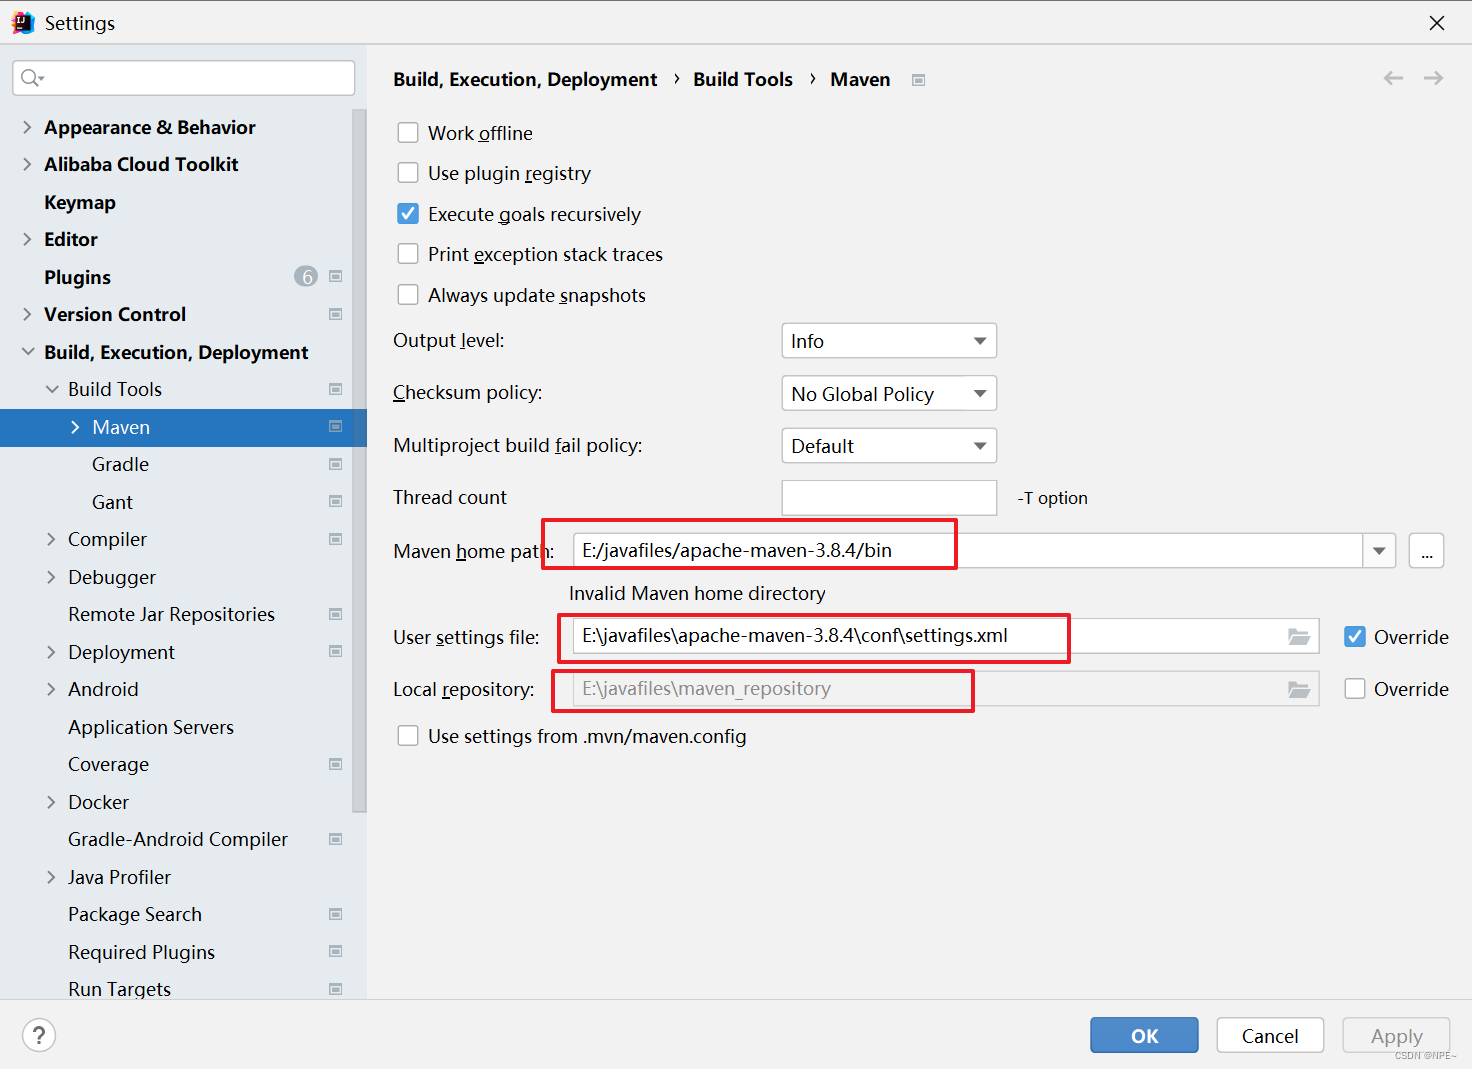Expand the Editor section
The image size is (1472, 1069).
(27, 239)
